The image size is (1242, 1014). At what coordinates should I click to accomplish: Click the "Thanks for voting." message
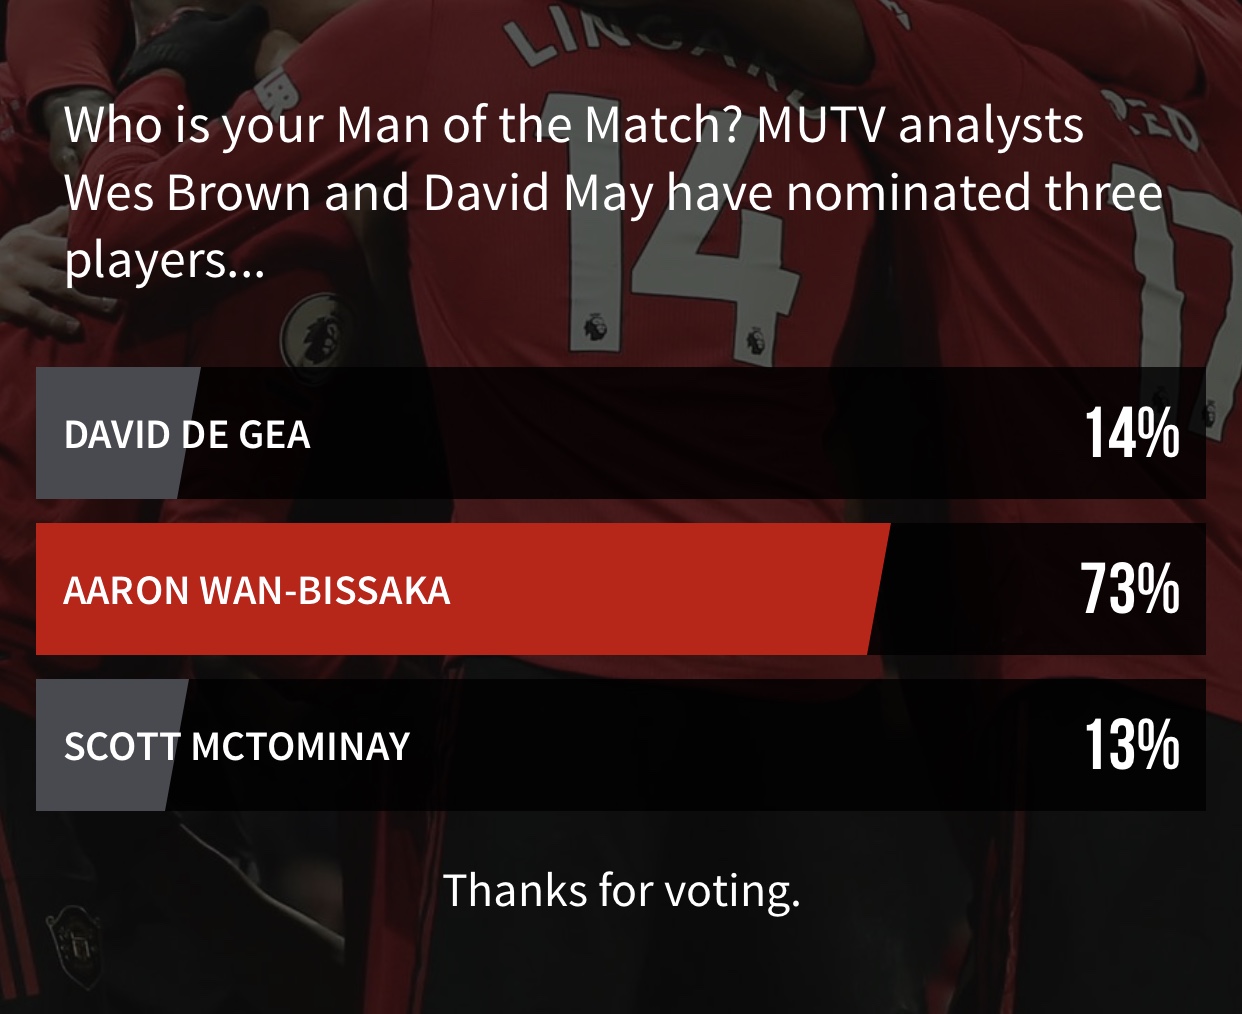[x=621, y=890]
